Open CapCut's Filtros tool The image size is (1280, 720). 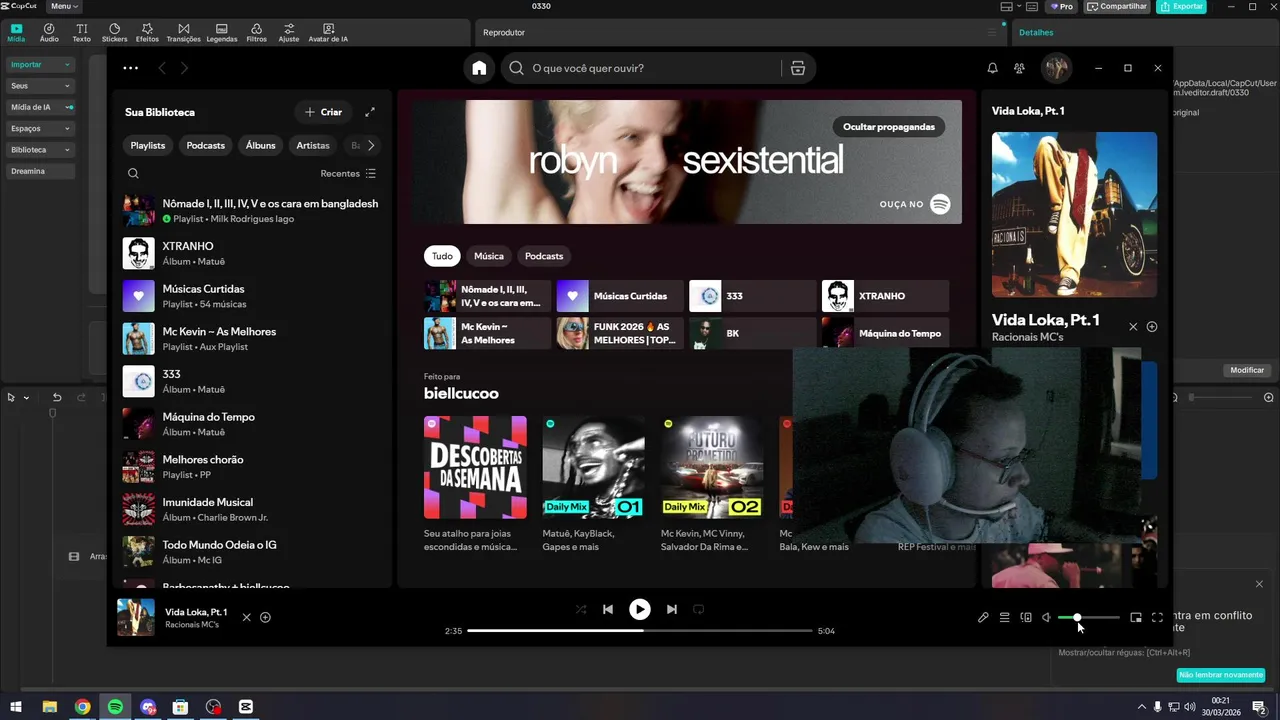click(256, 33)
